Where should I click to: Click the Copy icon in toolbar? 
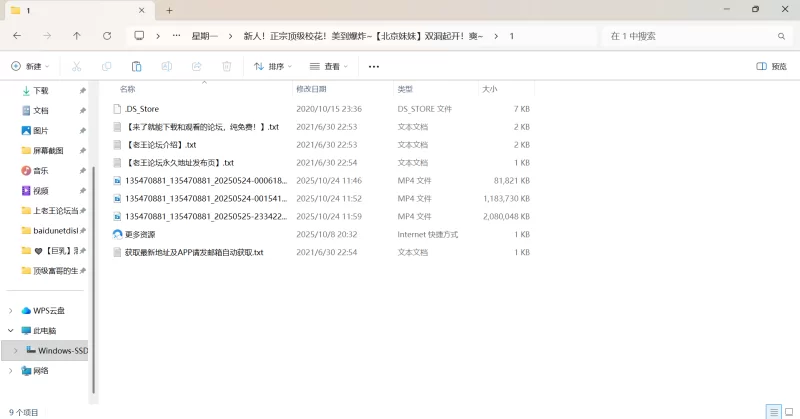[x=106, y=67]
